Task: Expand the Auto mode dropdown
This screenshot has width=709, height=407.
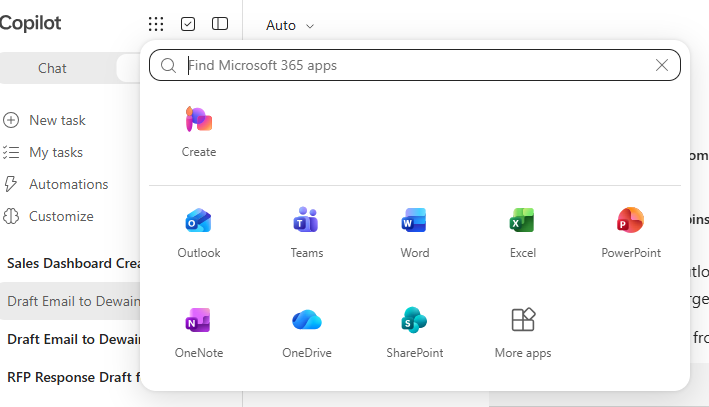Action: tap(289, 25)
